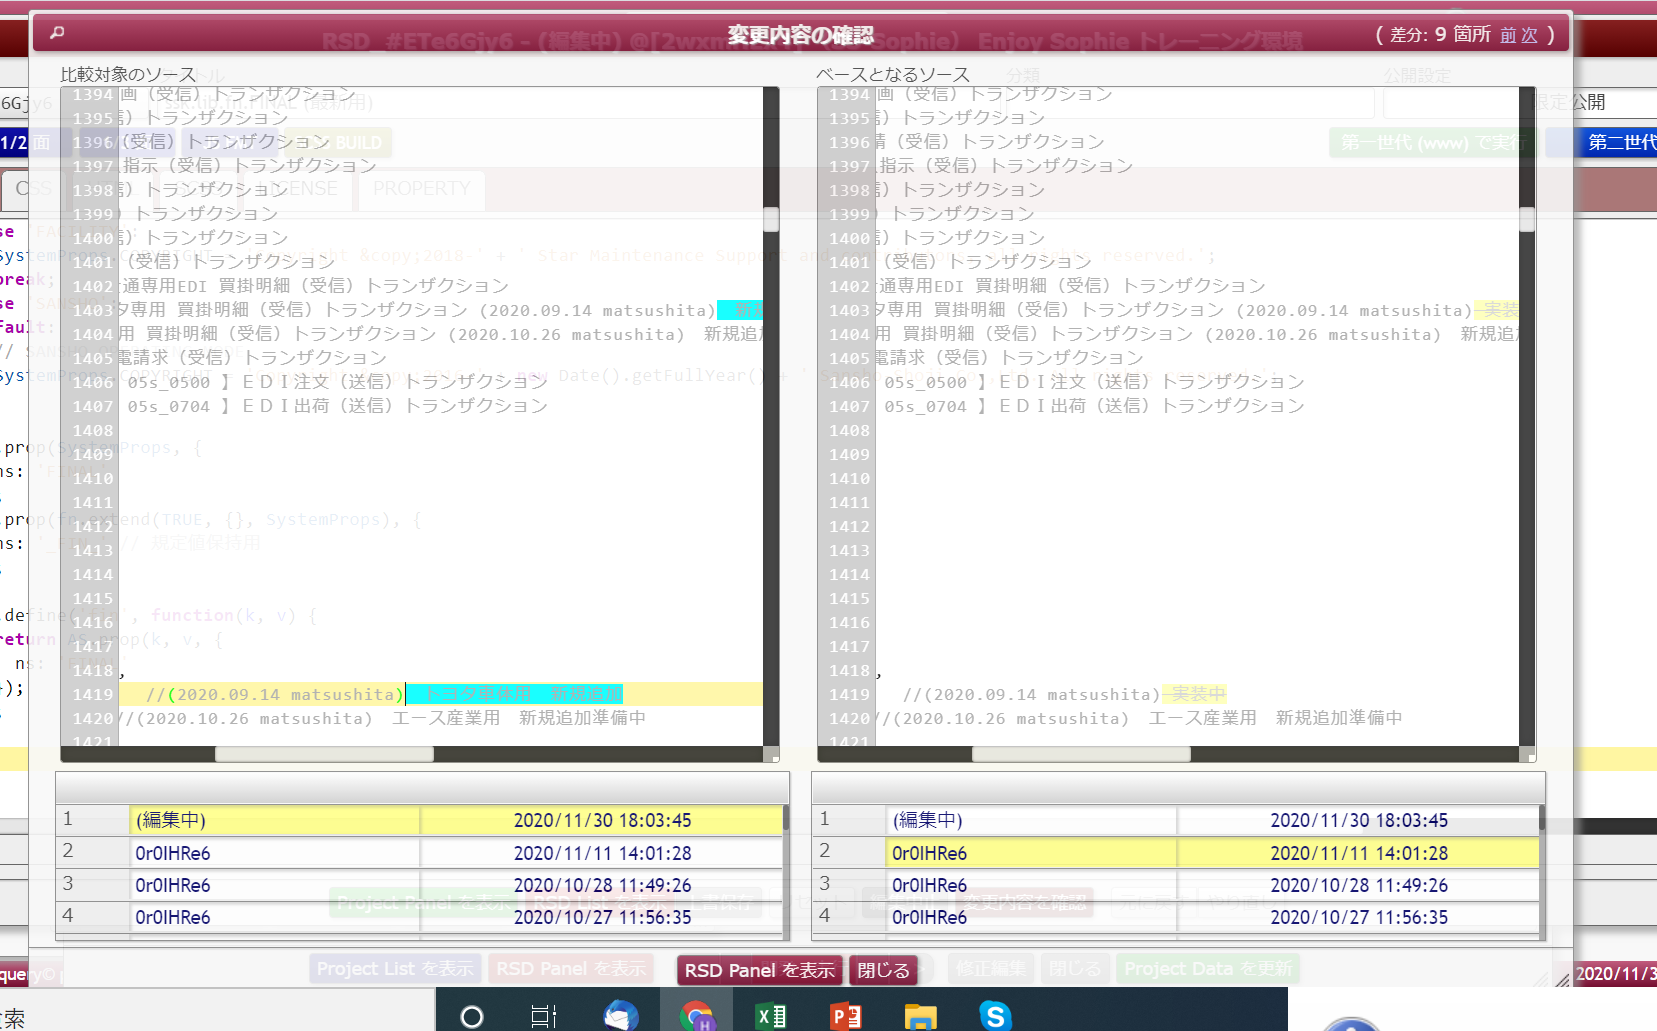Close the dialog with 閉じる button
The width and height of the screenshot is (1657, 1031).
tap(883, 970)
